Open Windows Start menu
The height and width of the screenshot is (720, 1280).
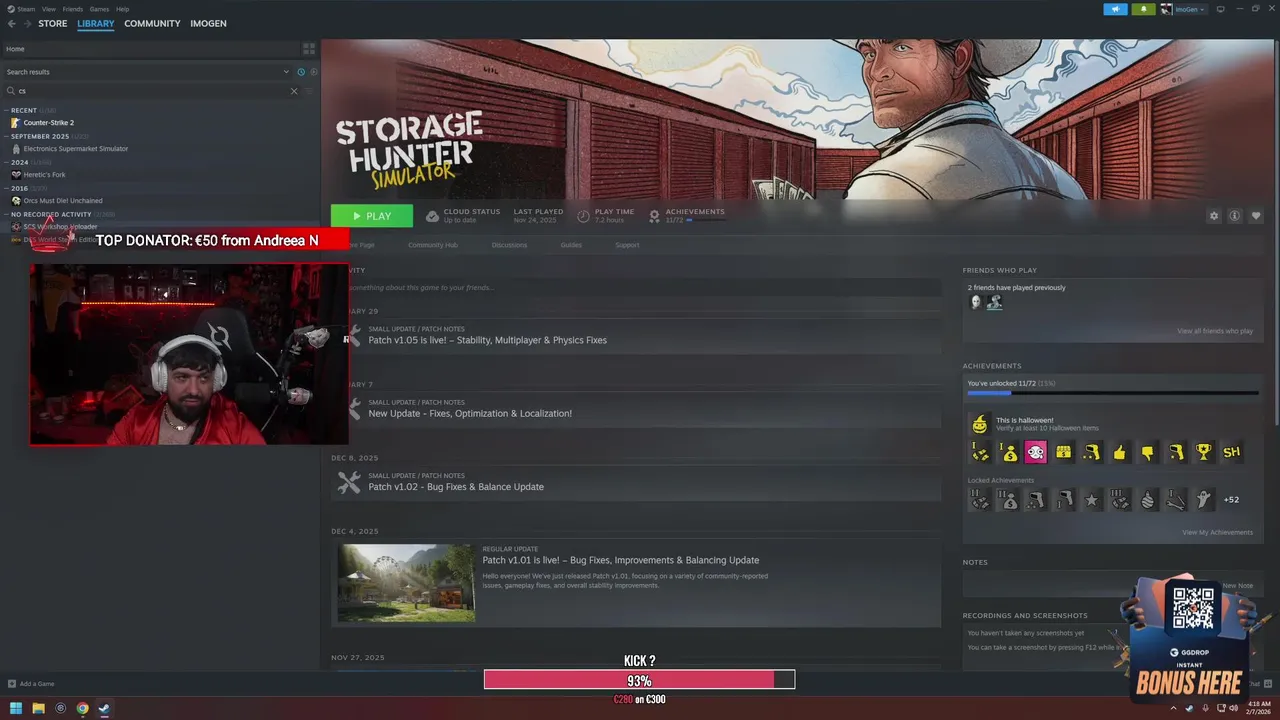pos(16,708)
